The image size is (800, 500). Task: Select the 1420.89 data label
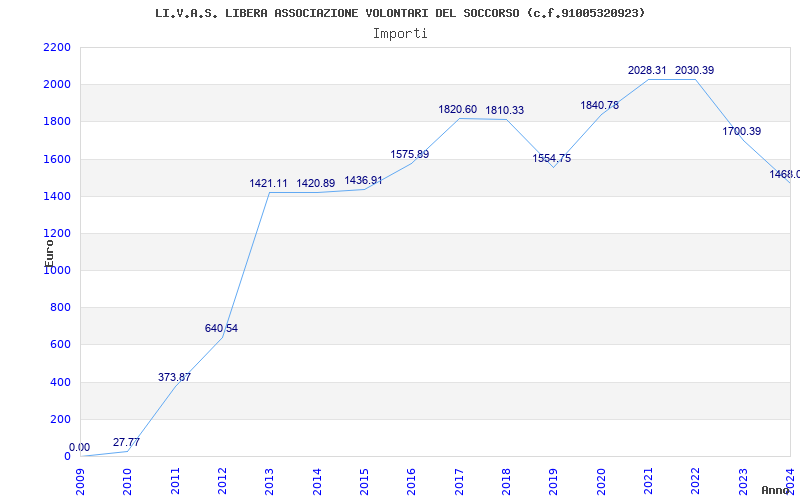click(x=316, y=183)
